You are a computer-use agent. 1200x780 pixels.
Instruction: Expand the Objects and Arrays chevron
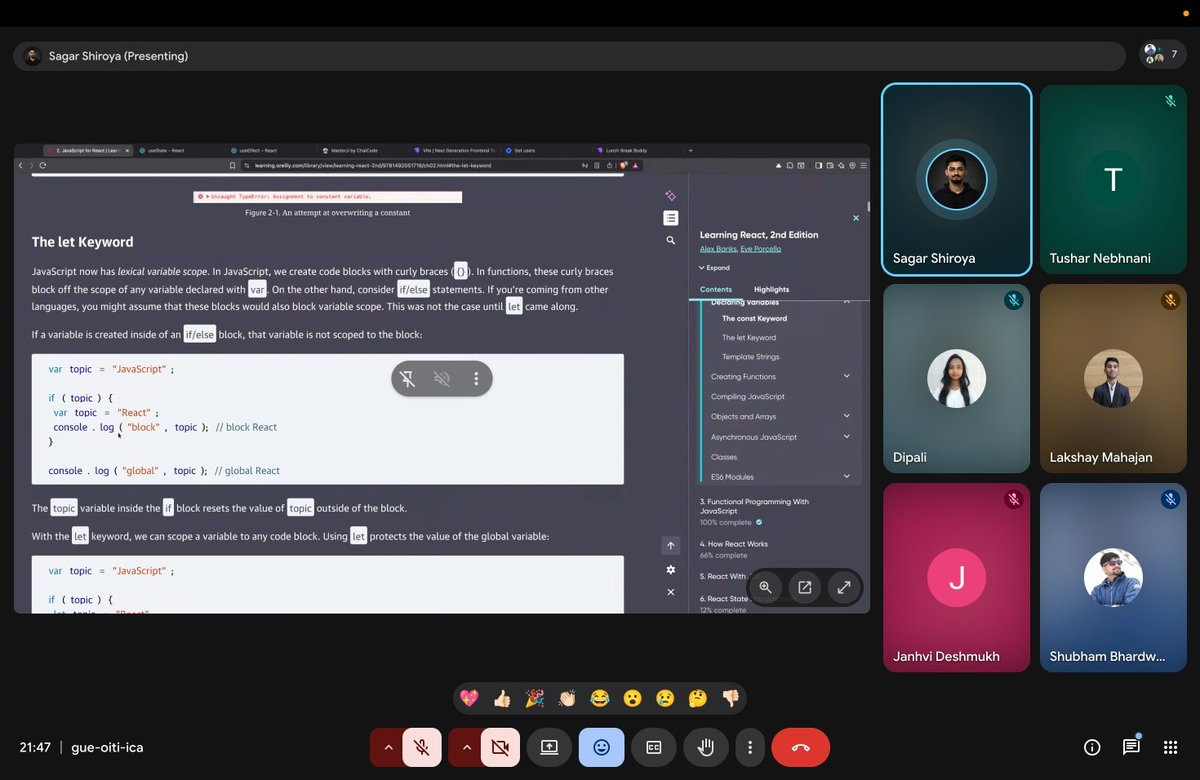(x=847, y=416)
